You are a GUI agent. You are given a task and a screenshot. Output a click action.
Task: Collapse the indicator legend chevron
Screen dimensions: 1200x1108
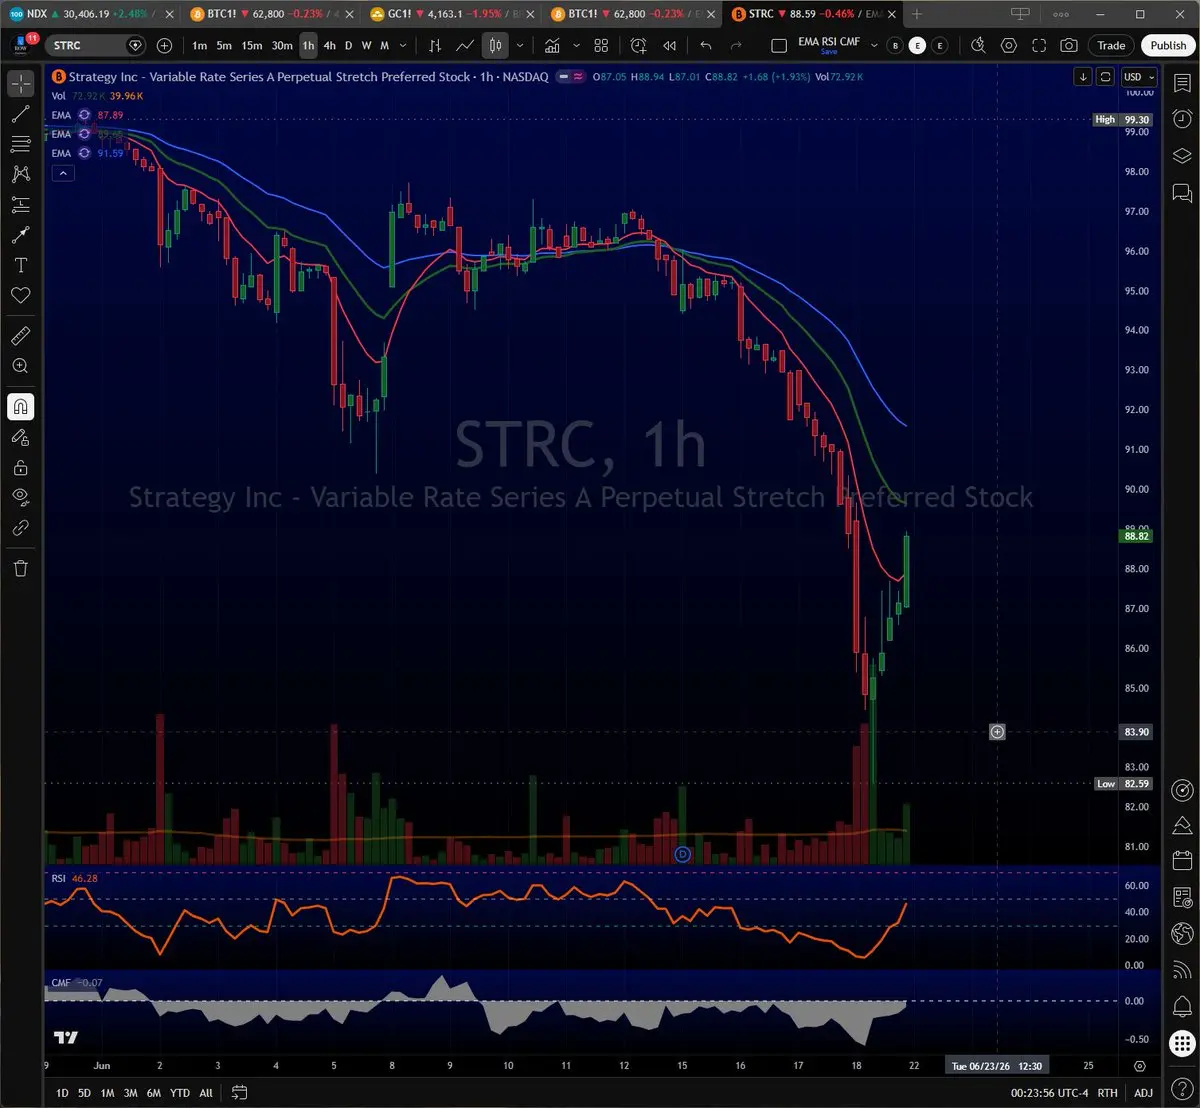pyautogui.click(x=62, y=173)
